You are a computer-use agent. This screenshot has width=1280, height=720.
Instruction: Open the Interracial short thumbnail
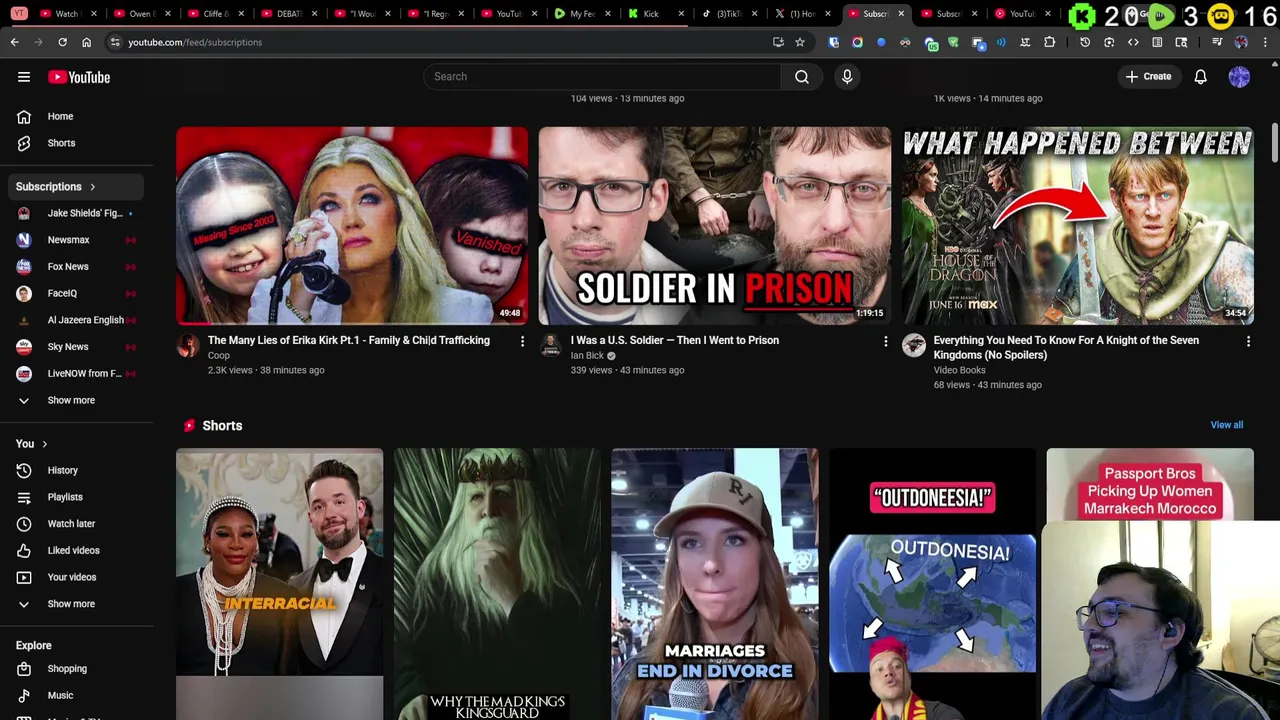pos(279,584)
